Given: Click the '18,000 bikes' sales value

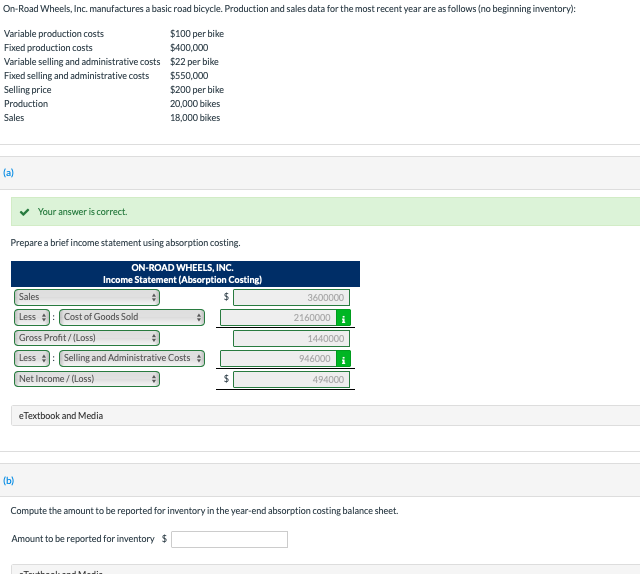Looking at the screenshot, I should click(x=195, y=118).
